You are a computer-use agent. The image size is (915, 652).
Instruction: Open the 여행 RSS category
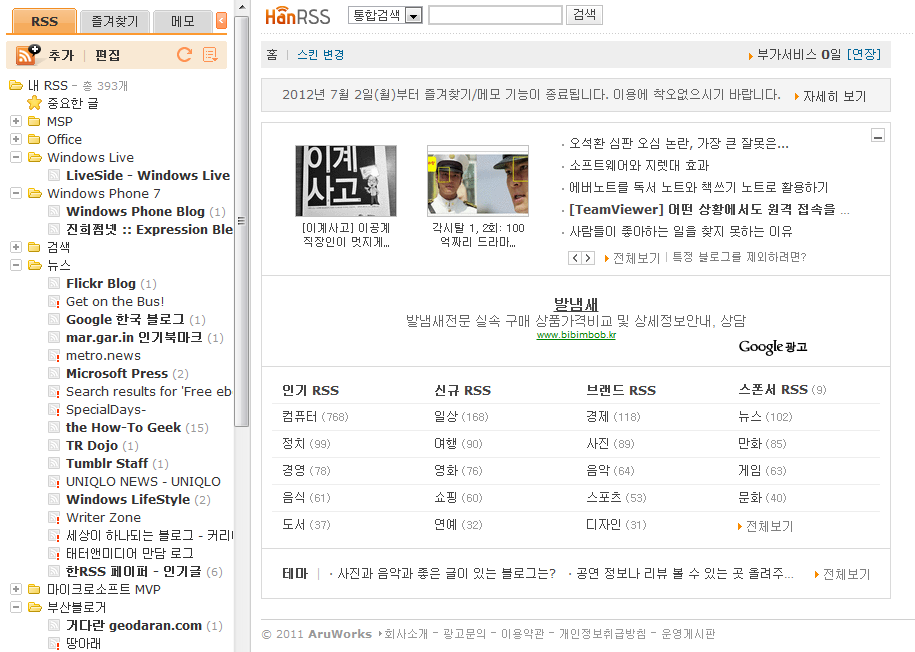point(445,444)
